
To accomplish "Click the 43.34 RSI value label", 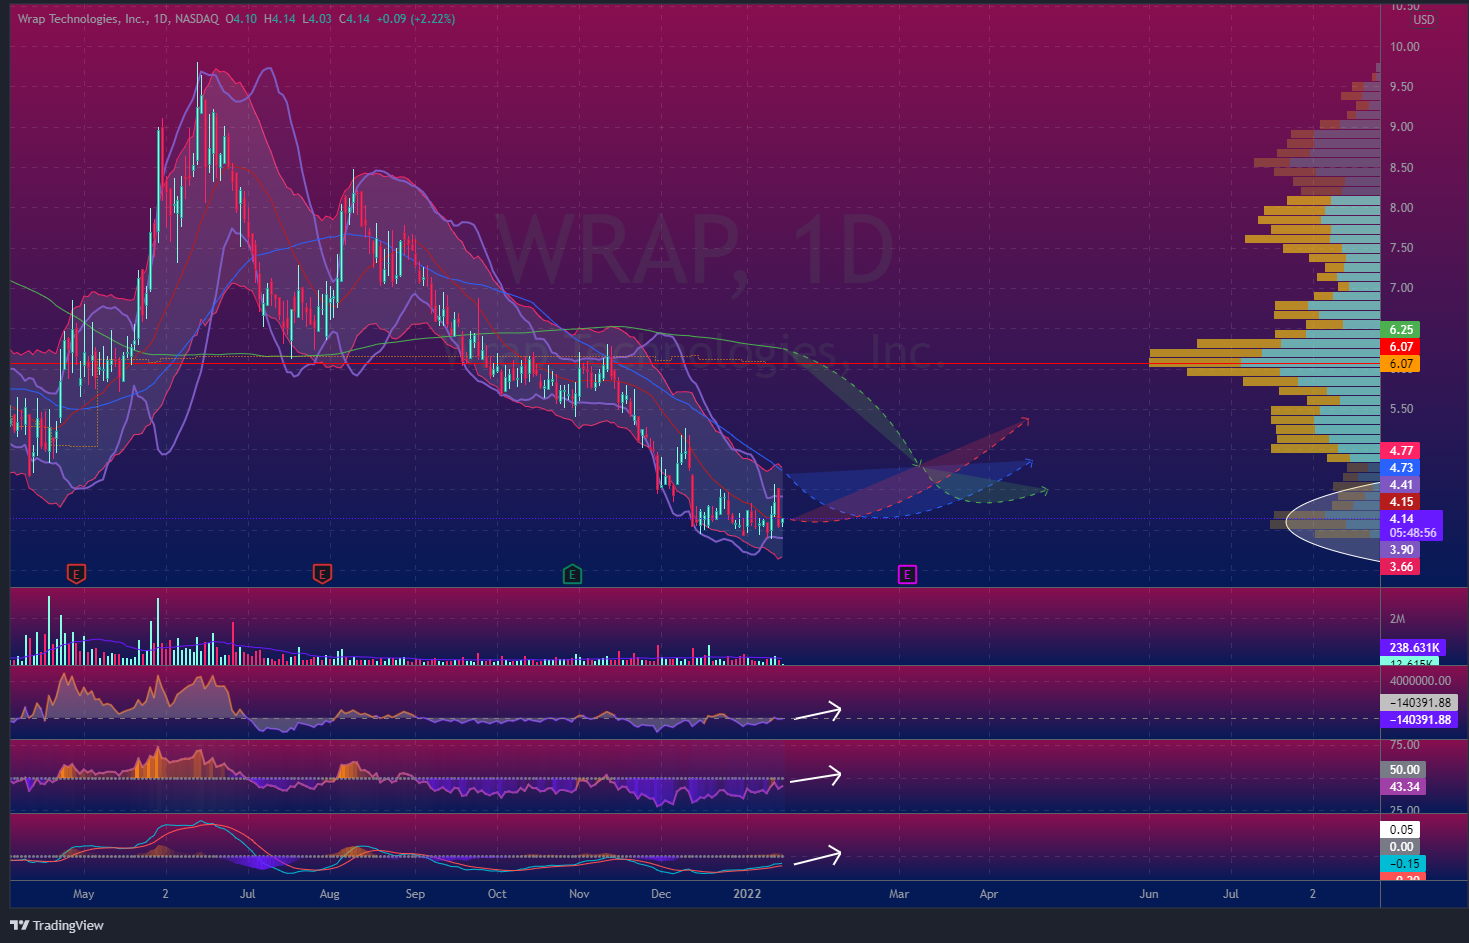I will tap(1403, 787).
